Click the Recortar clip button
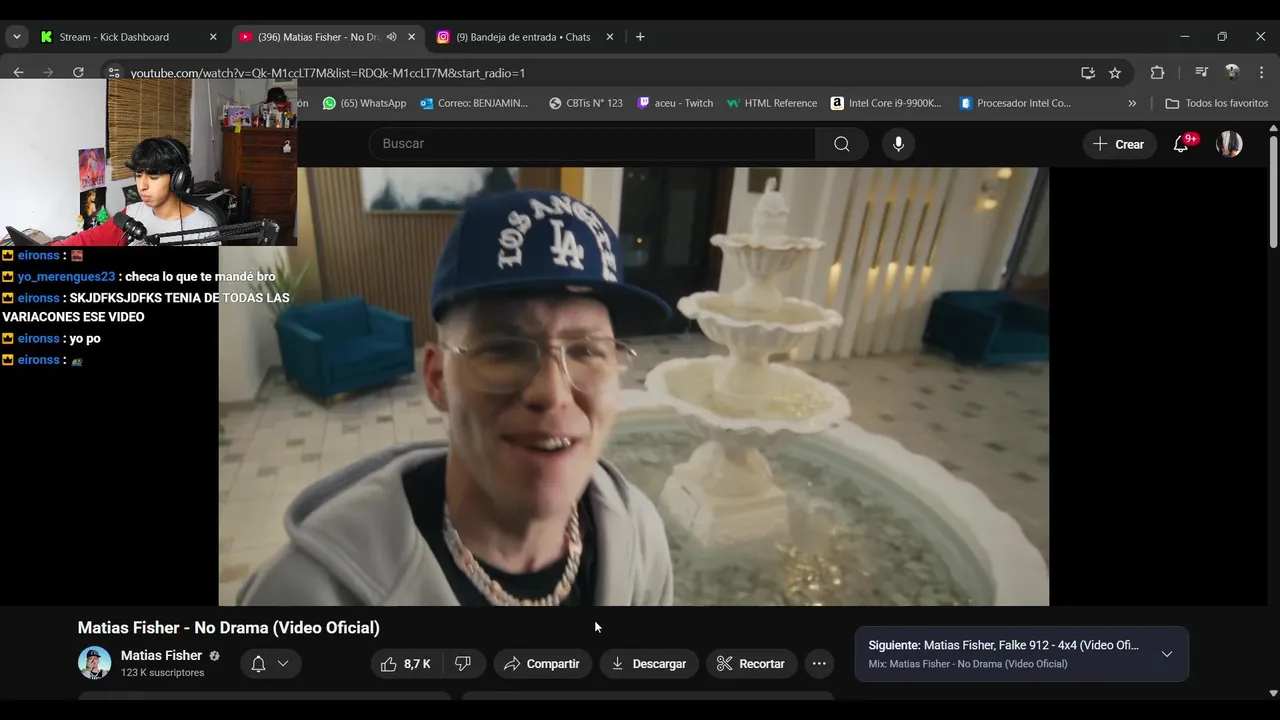The image size is (1280, 720). click(751, 664)
